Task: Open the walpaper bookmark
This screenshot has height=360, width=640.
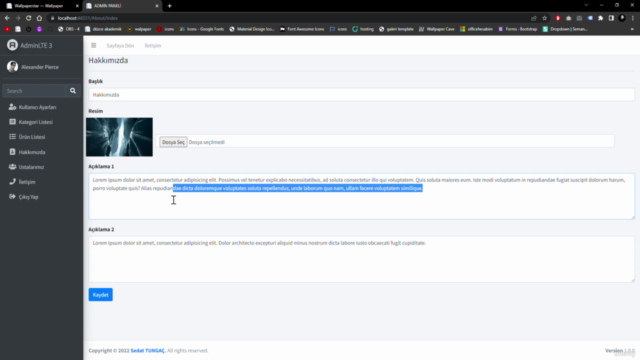Action: (x=139, y=29)
